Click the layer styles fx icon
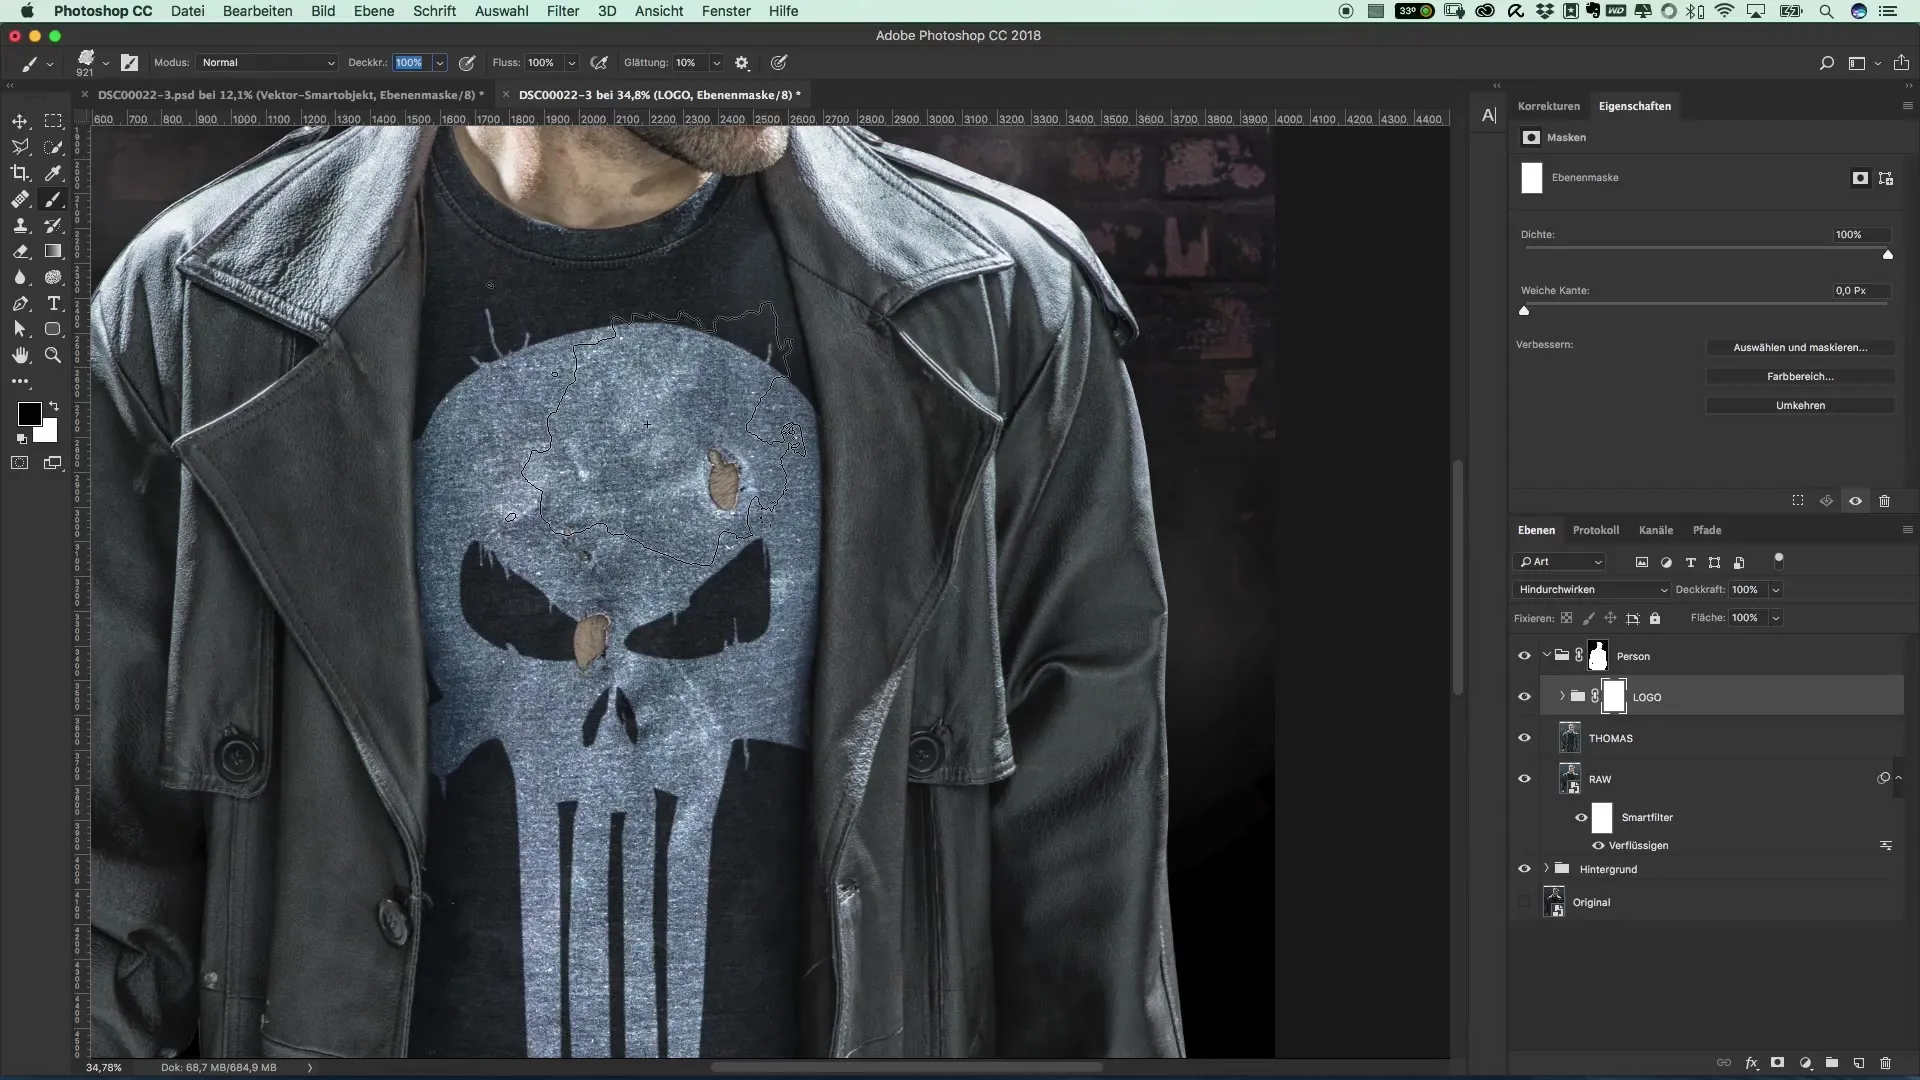The width and height of the screenshot is (1920, 1080). click(1752, 1063)
